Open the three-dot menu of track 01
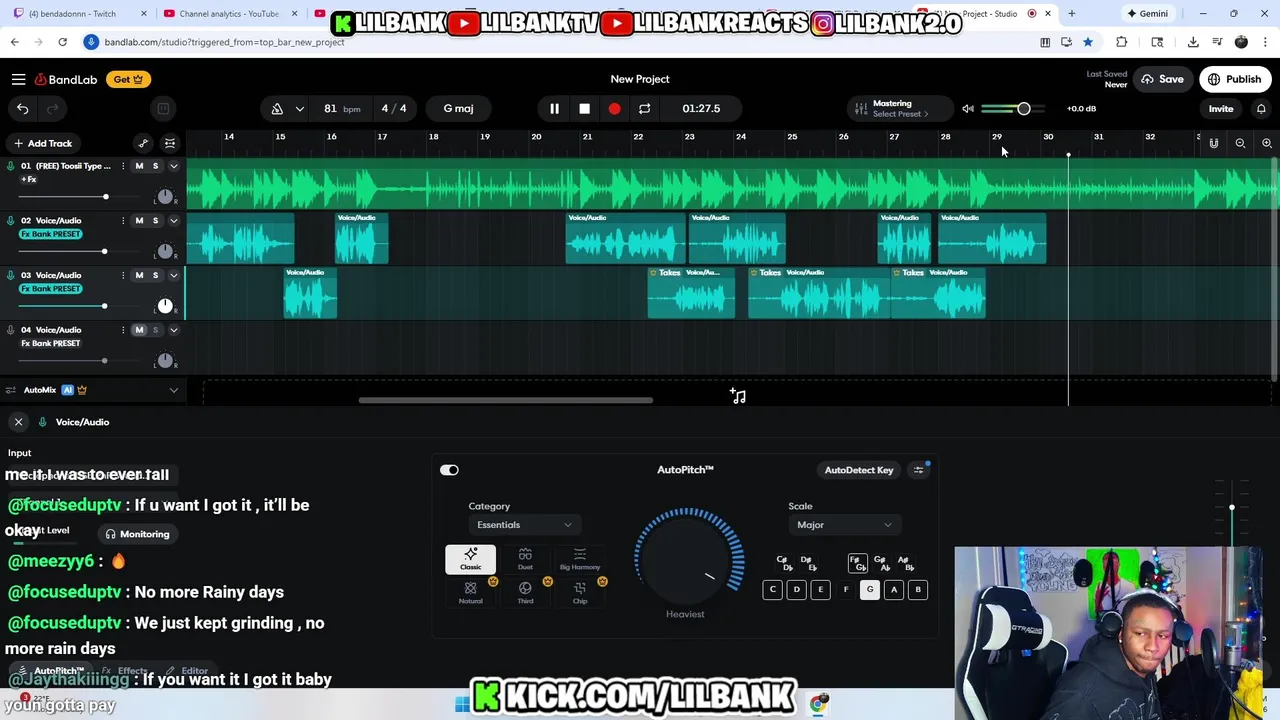1280x720 pixels. [123, 166]
